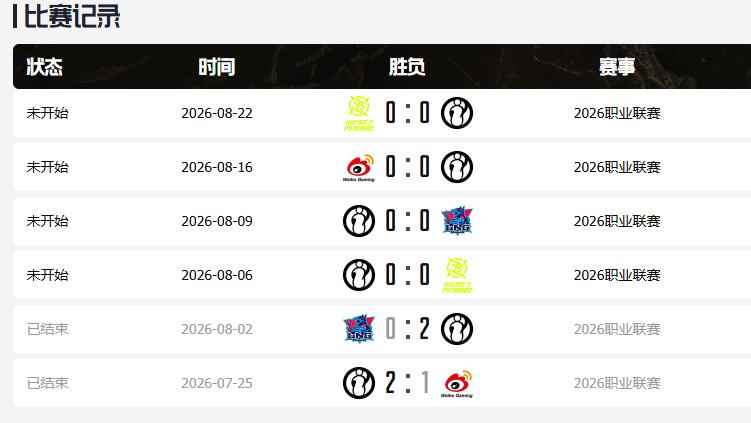Click LNG logo in the 2026-08-09 match

456,221
